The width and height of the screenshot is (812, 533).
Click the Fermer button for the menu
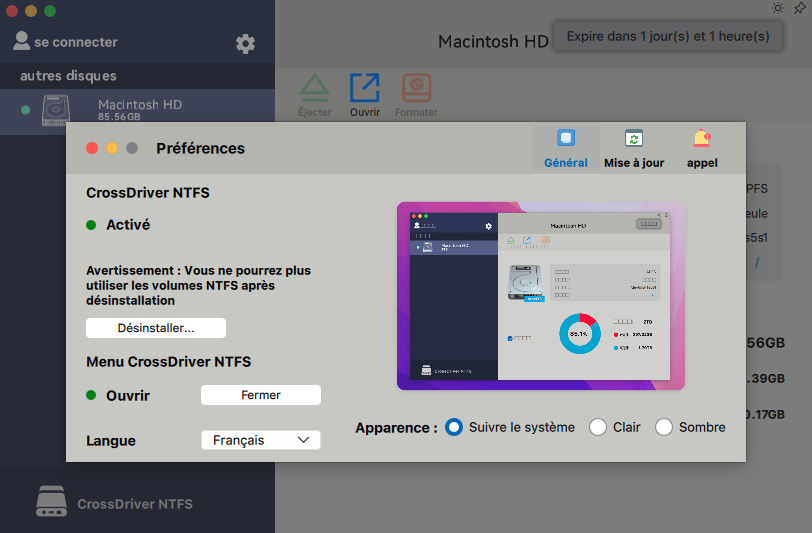(261, 395)
